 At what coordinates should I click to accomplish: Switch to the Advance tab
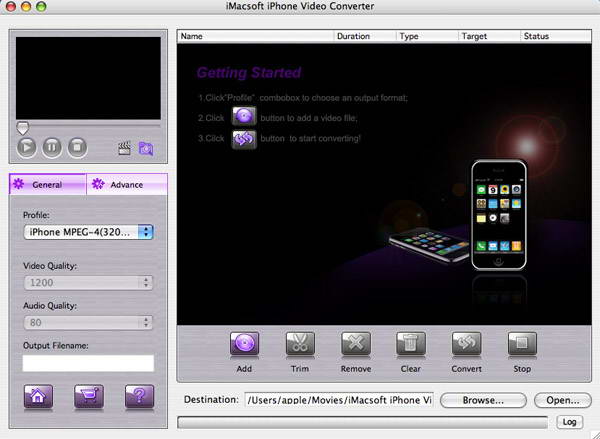pos(127,184)
